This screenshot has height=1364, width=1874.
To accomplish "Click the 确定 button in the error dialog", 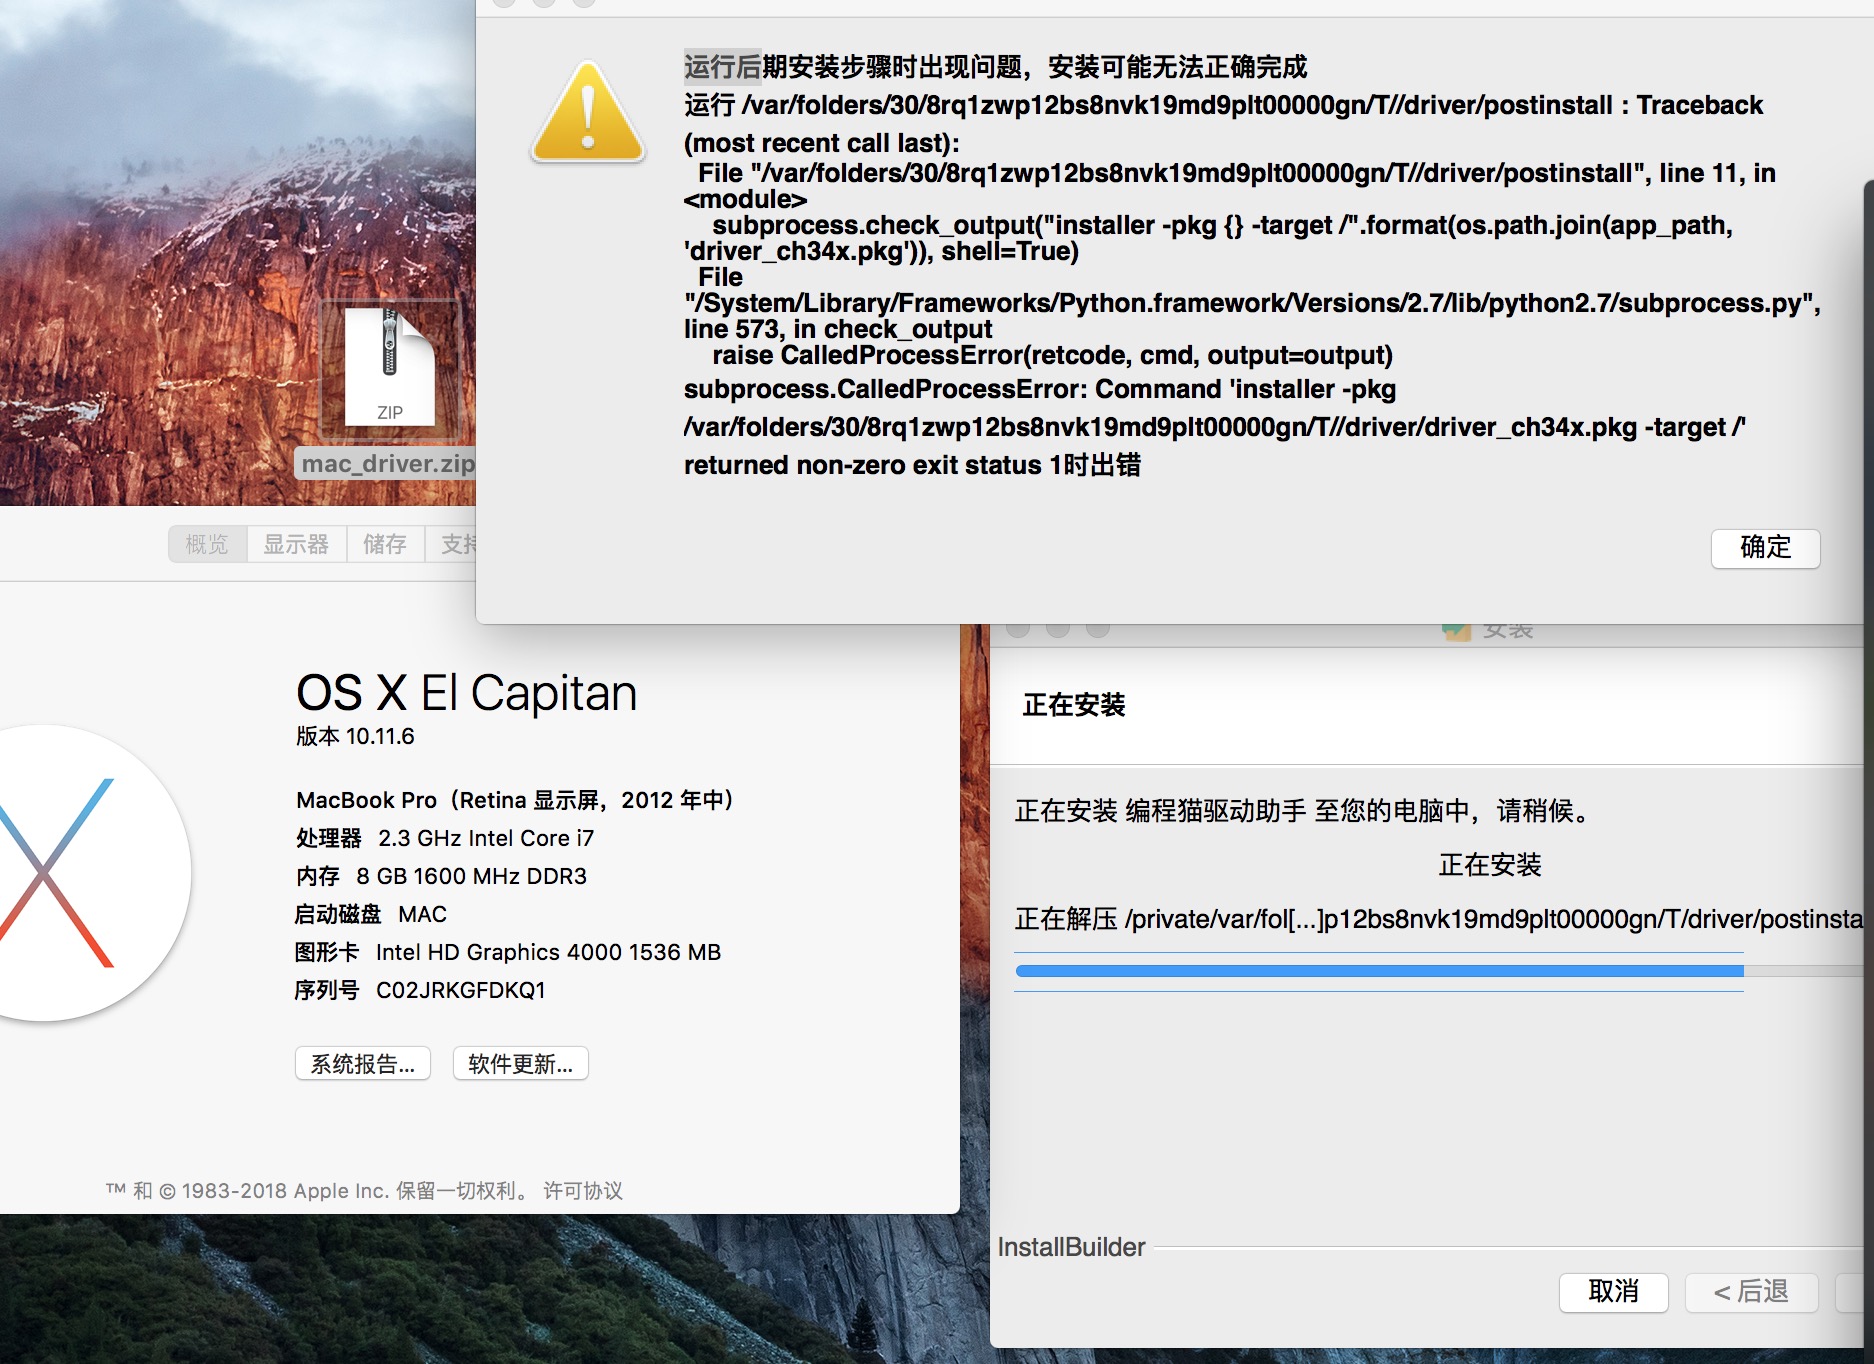I will [1765, 548].
